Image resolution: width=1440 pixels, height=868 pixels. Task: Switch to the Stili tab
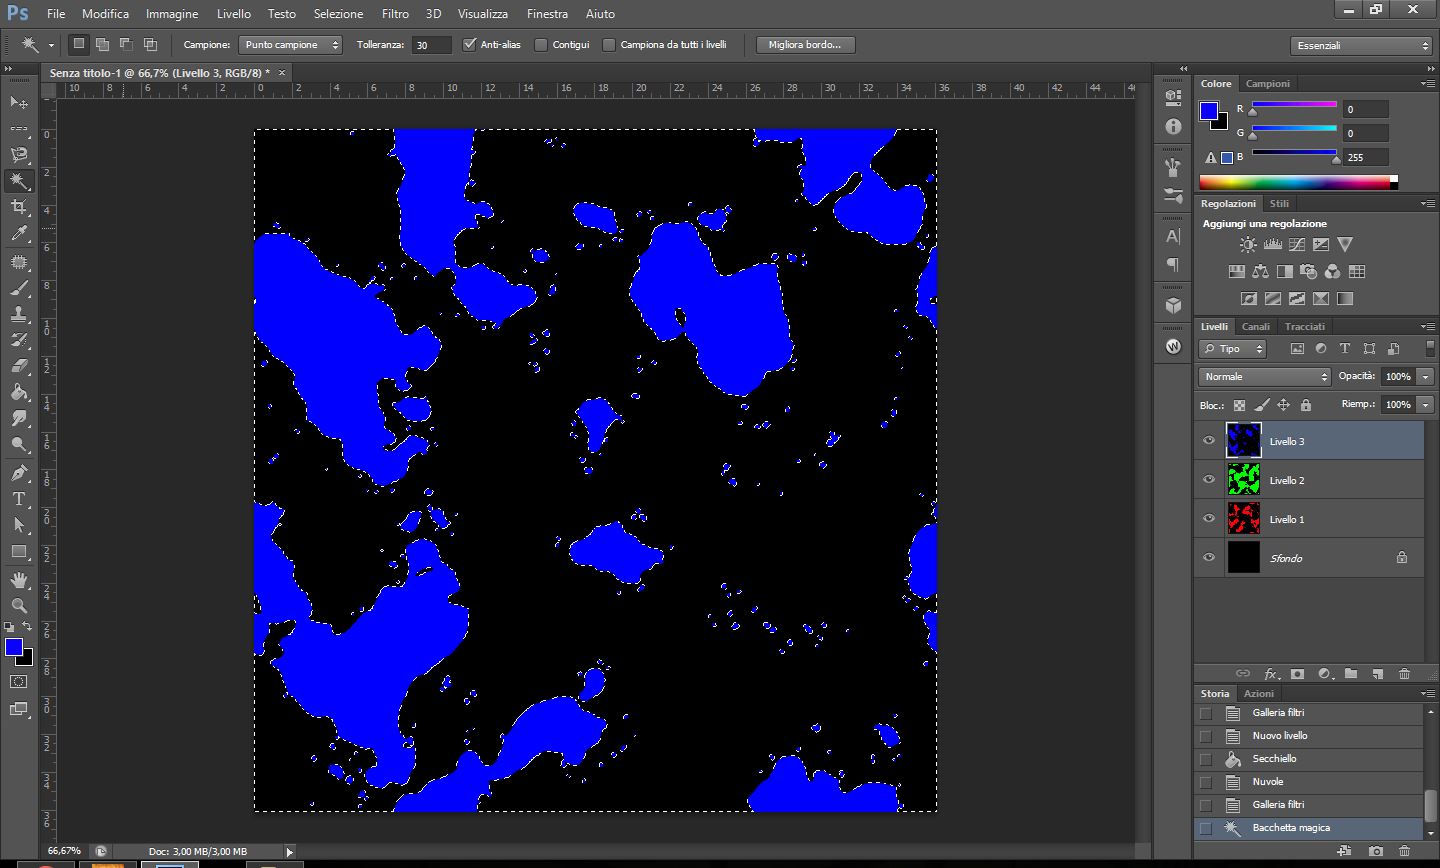1280,204
